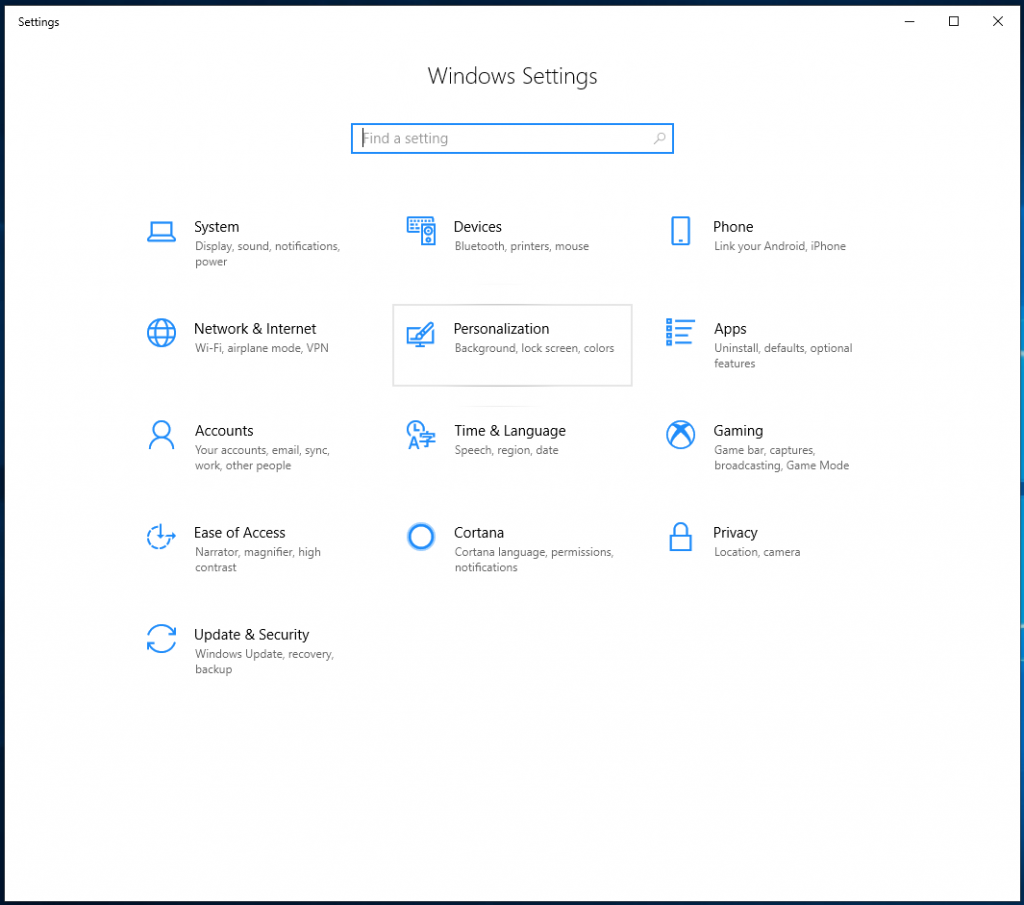The image size is (1024, 905).
Task: Open System settings via laptop icon
Action: (x=161, y=231)
